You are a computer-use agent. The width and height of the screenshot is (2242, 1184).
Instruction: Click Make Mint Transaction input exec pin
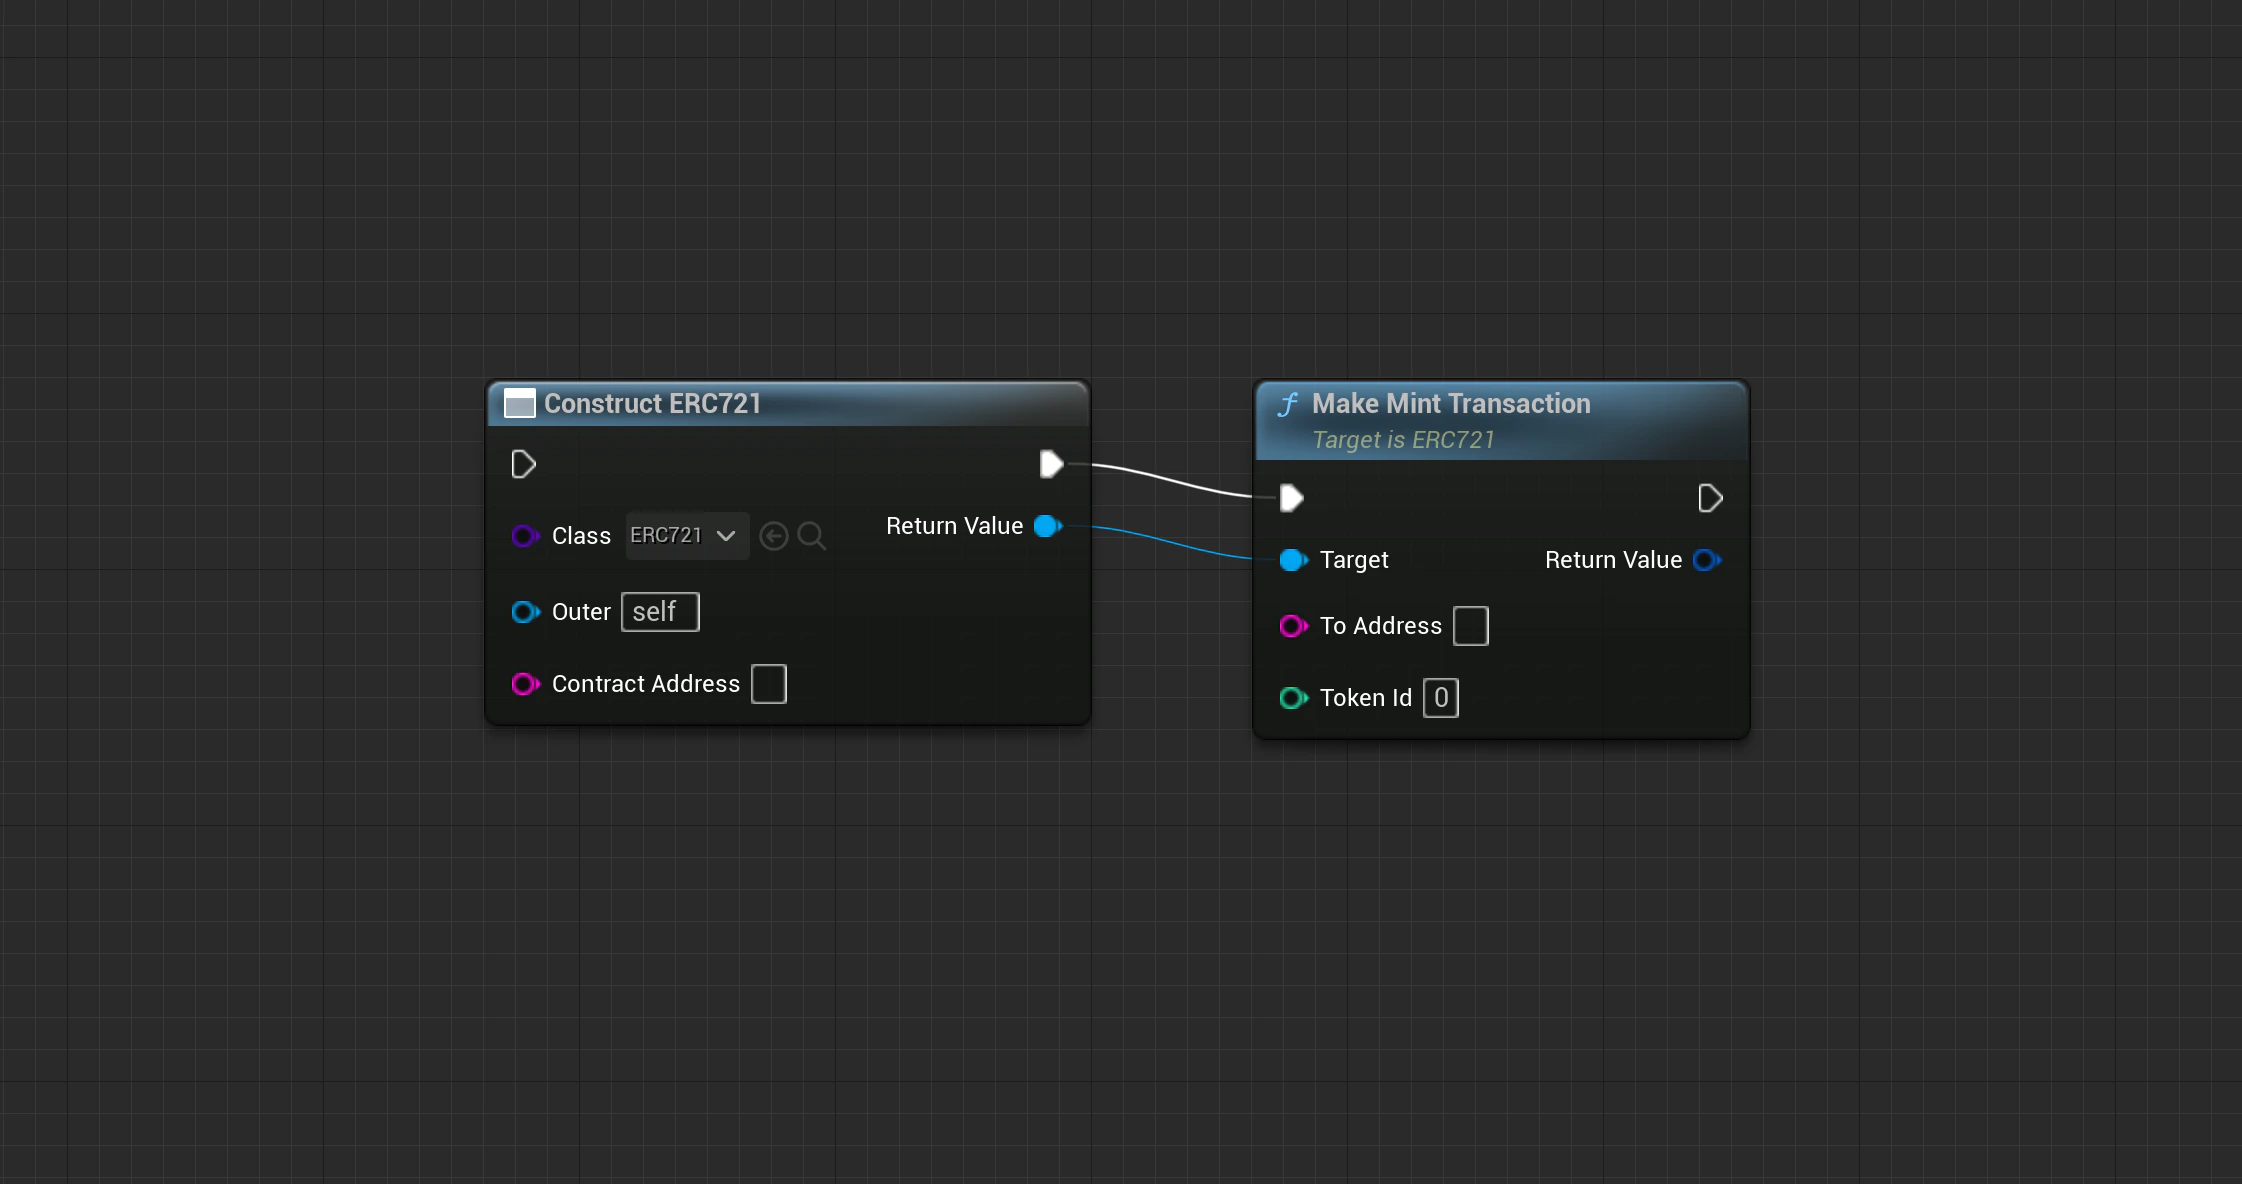tap(1291, 498)
